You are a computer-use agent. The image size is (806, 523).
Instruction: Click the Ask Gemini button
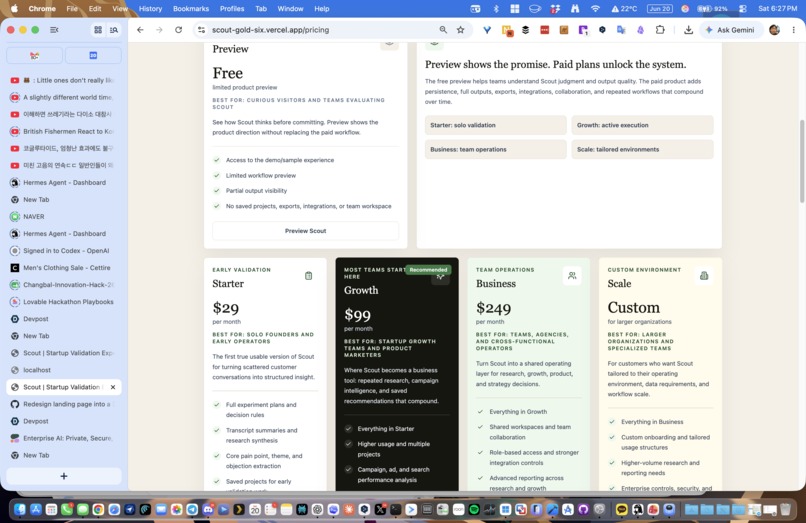pyautogui.click(x=730, y=30)
